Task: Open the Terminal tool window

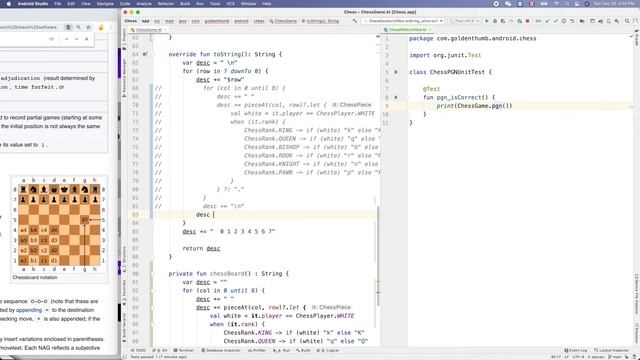Action: tap(184, 351)
